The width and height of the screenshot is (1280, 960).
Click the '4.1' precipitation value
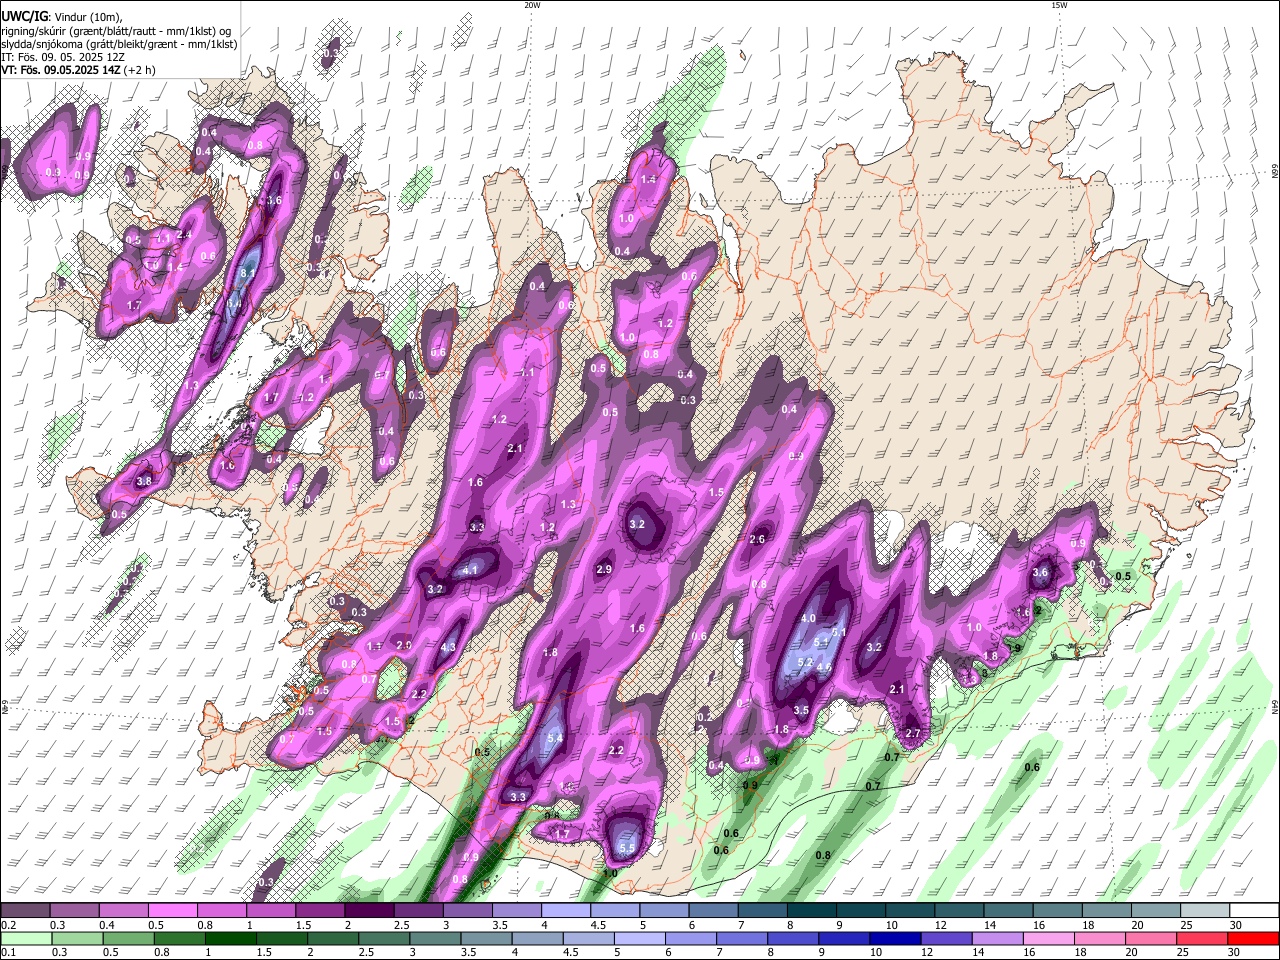(472, 570)
